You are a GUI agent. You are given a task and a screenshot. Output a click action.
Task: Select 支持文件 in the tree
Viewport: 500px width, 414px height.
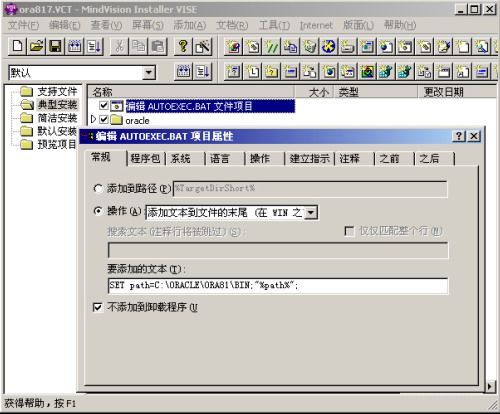57,91
